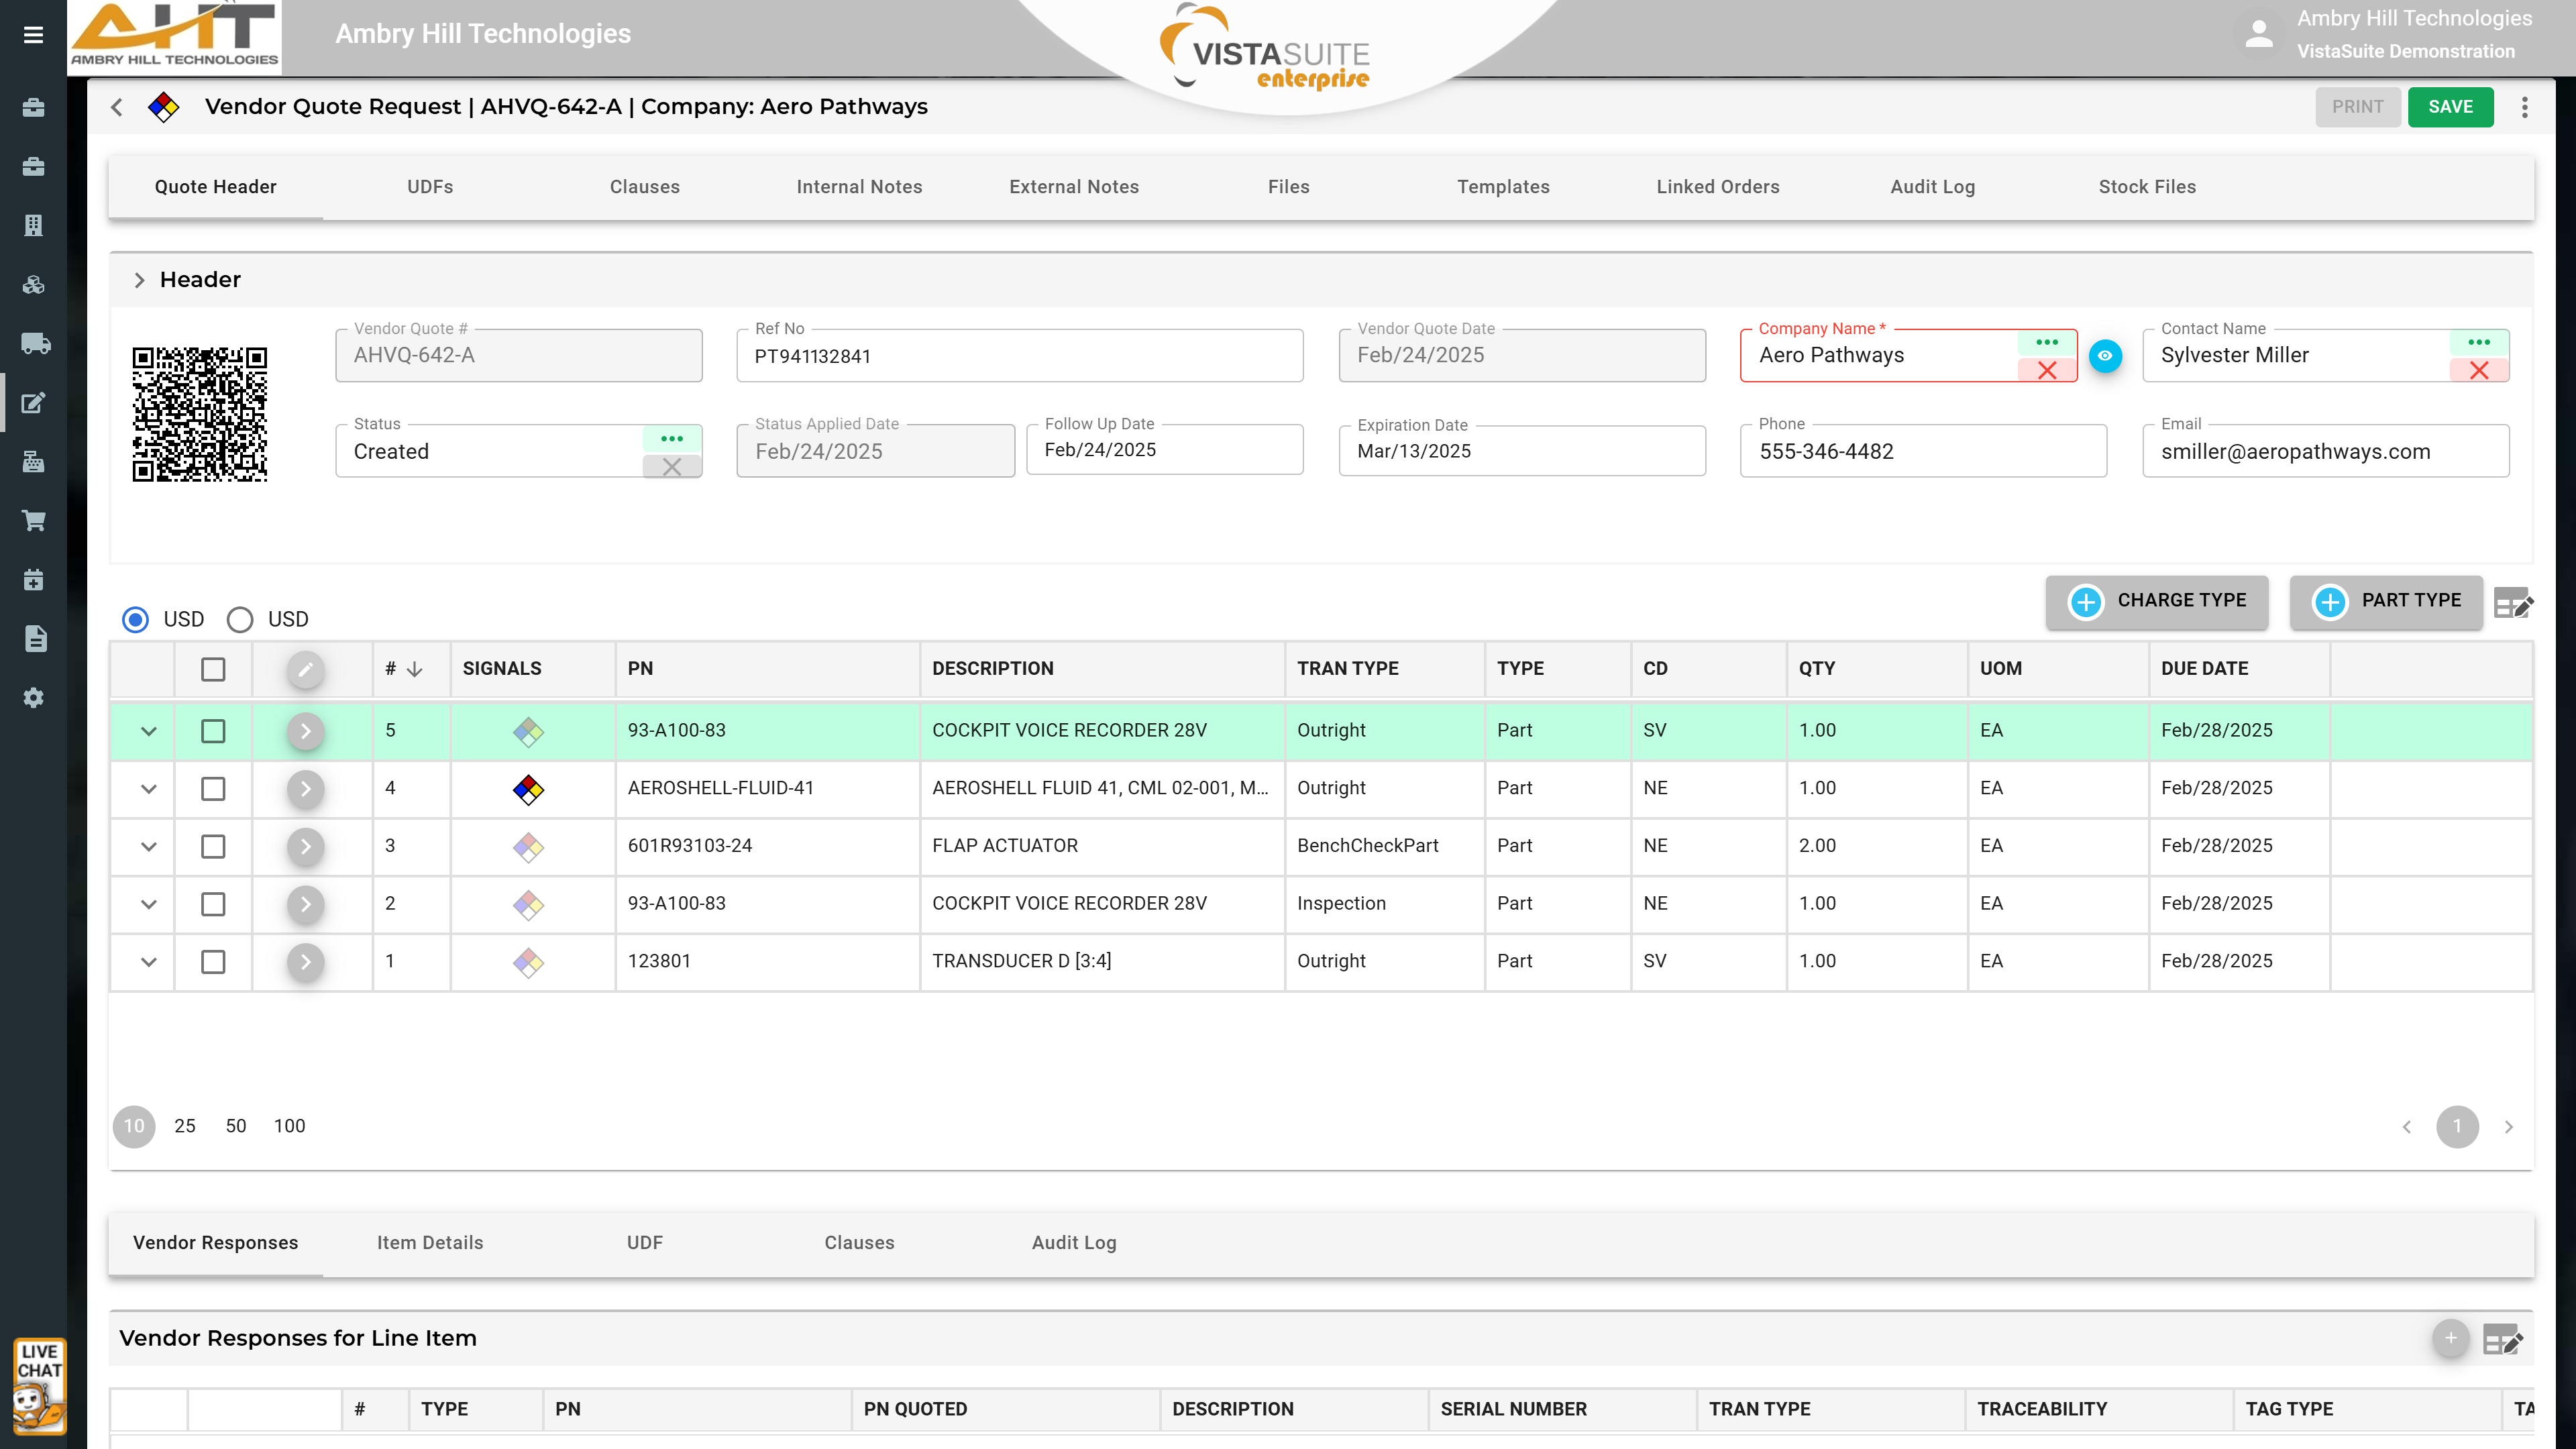Collapse the Header section chevron

139,280
